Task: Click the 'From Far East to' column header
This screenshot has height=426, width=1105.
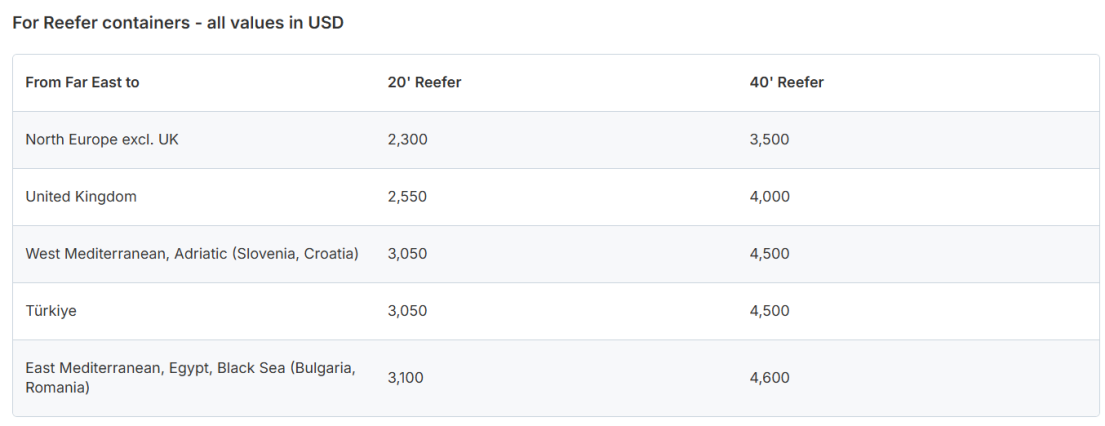Action: coord(82,83)
